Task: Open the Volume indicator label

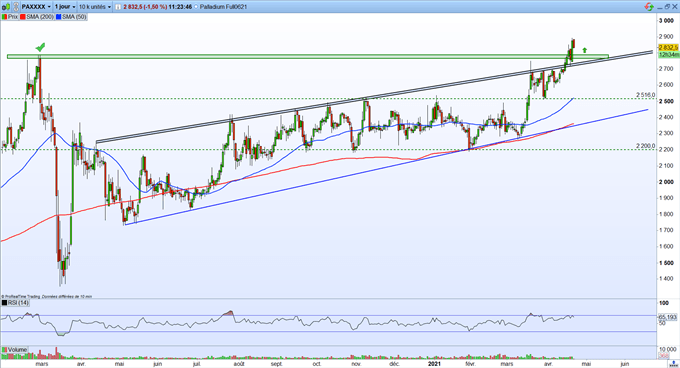Action: (x=17, y=349)
